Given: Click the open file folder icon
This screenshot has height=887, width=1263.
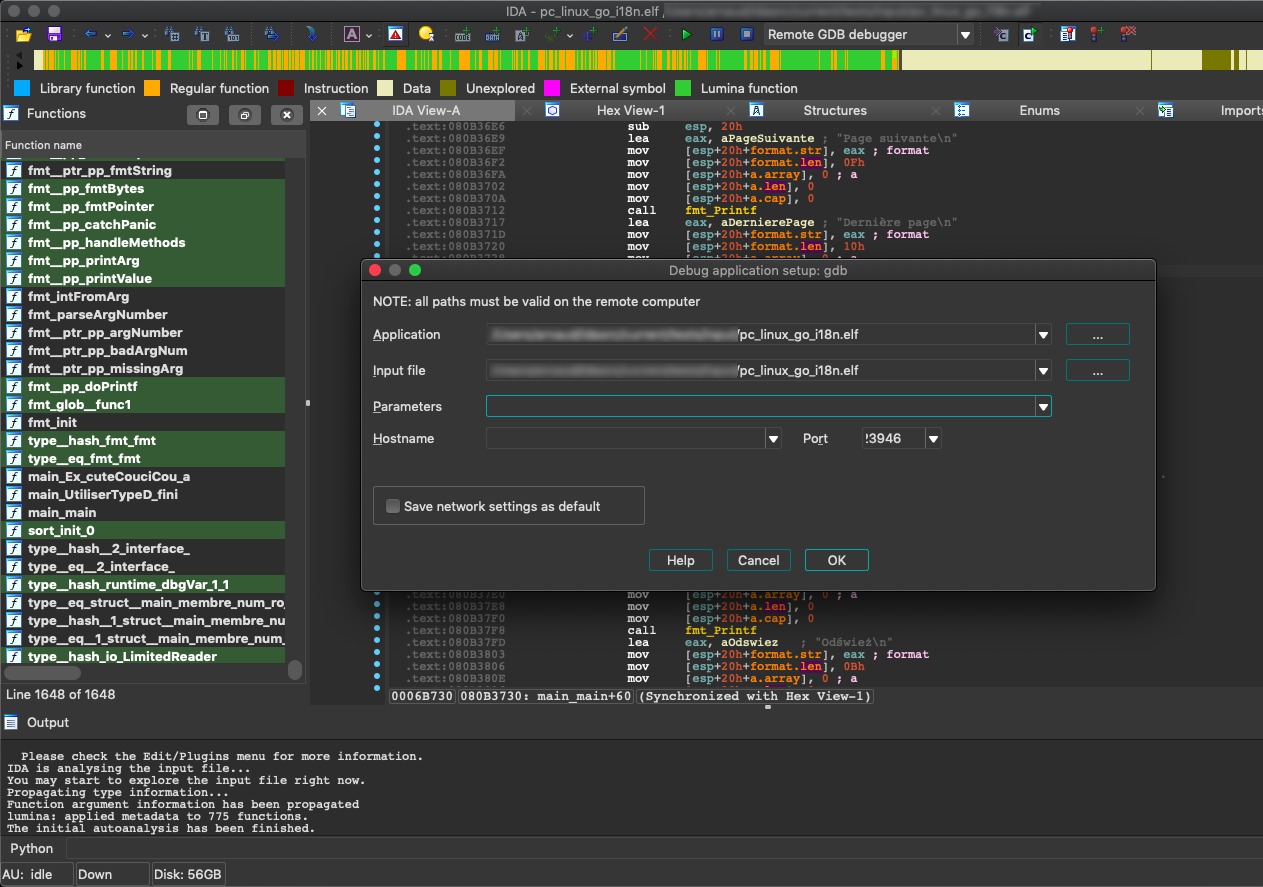Looking at the screenshot, I should (24, 34).
